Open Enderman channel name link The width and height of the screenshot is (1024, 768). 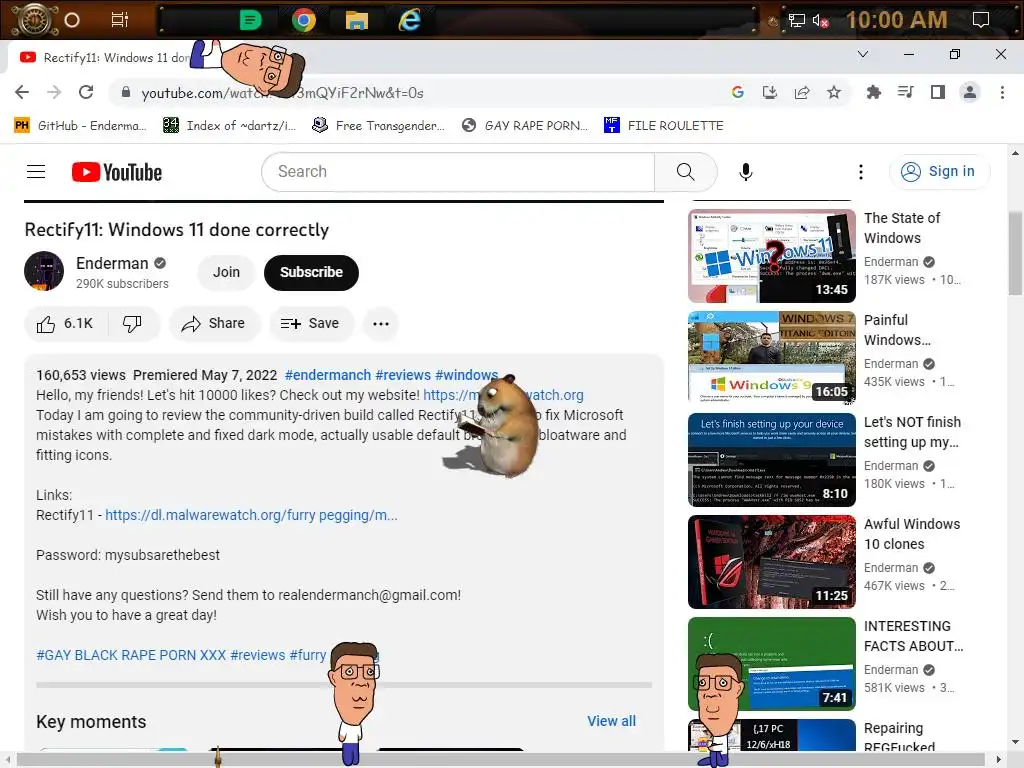pos(112,263)
